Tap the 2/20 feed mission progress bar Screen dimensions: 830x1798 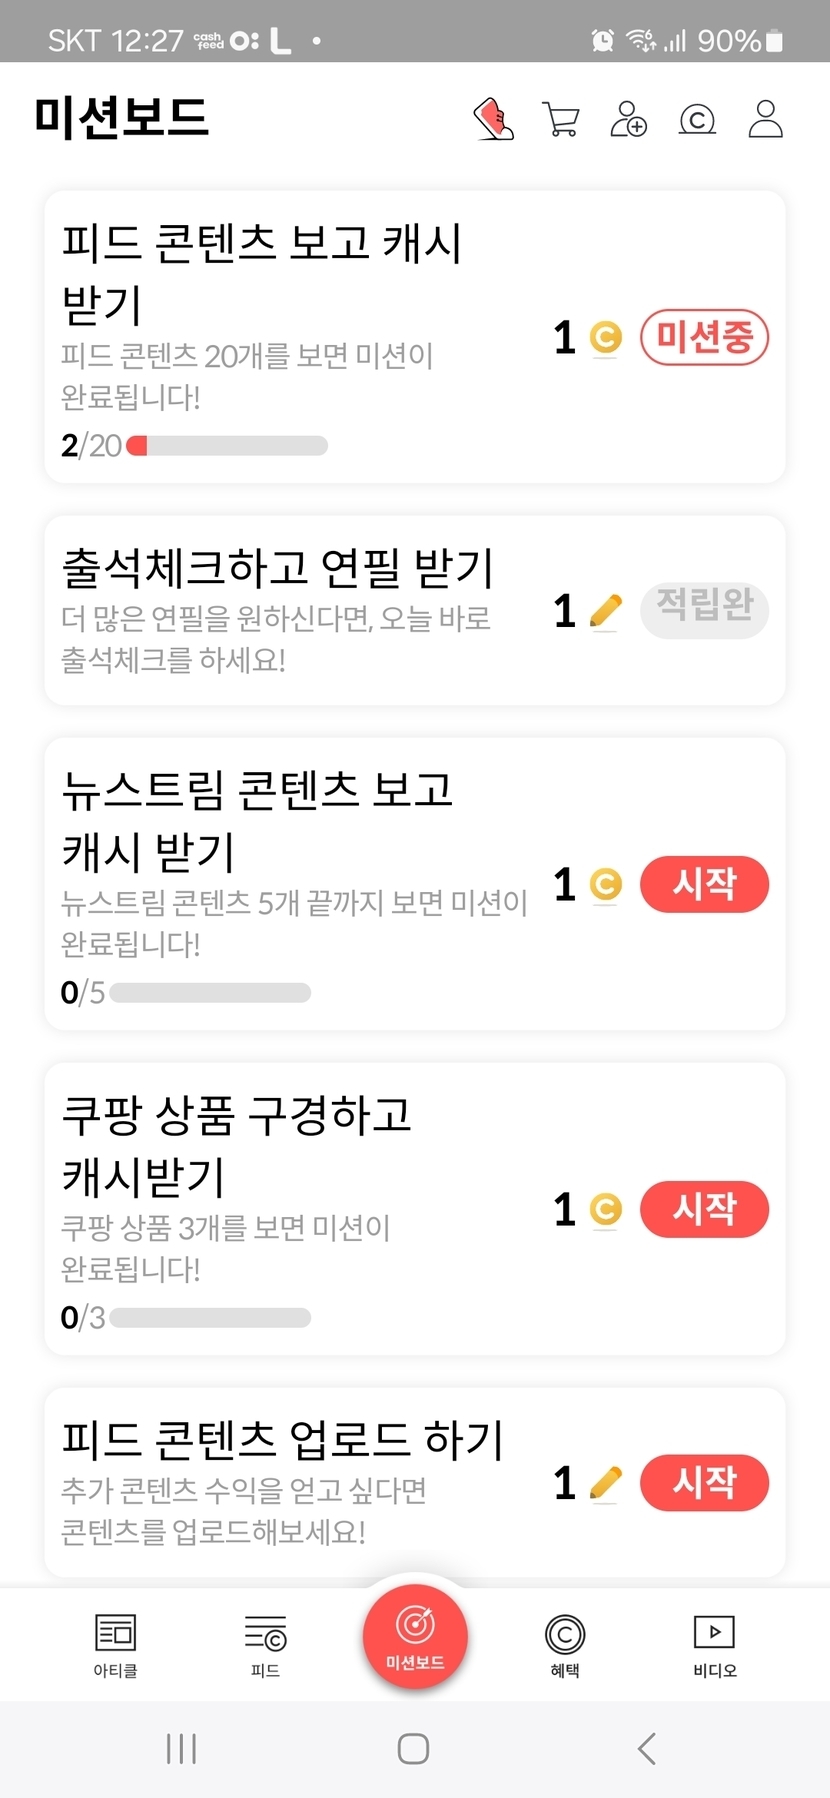click(x=228, y=446)
